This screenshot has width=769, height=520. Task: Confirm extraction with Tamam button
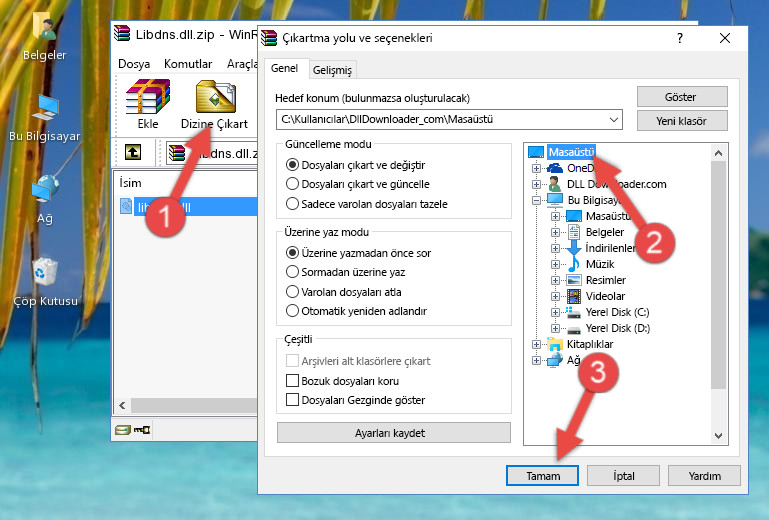tap(542, 476)
